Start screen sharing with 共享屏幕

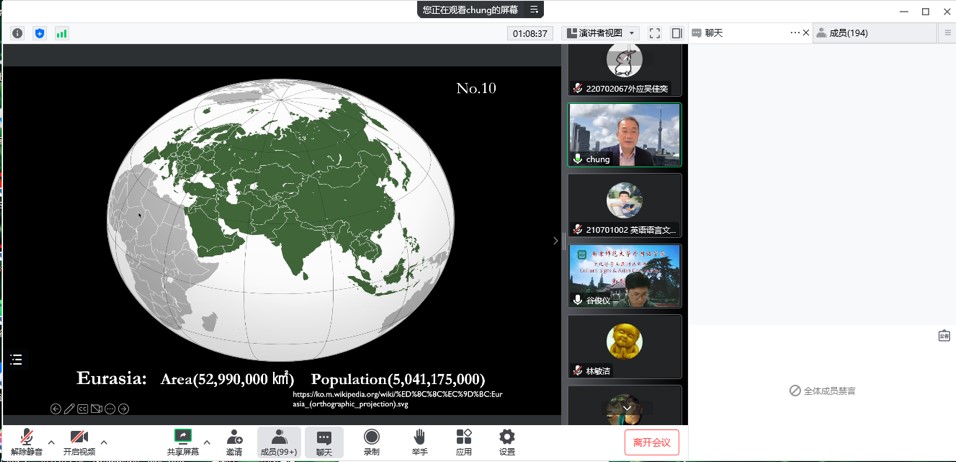182,441
